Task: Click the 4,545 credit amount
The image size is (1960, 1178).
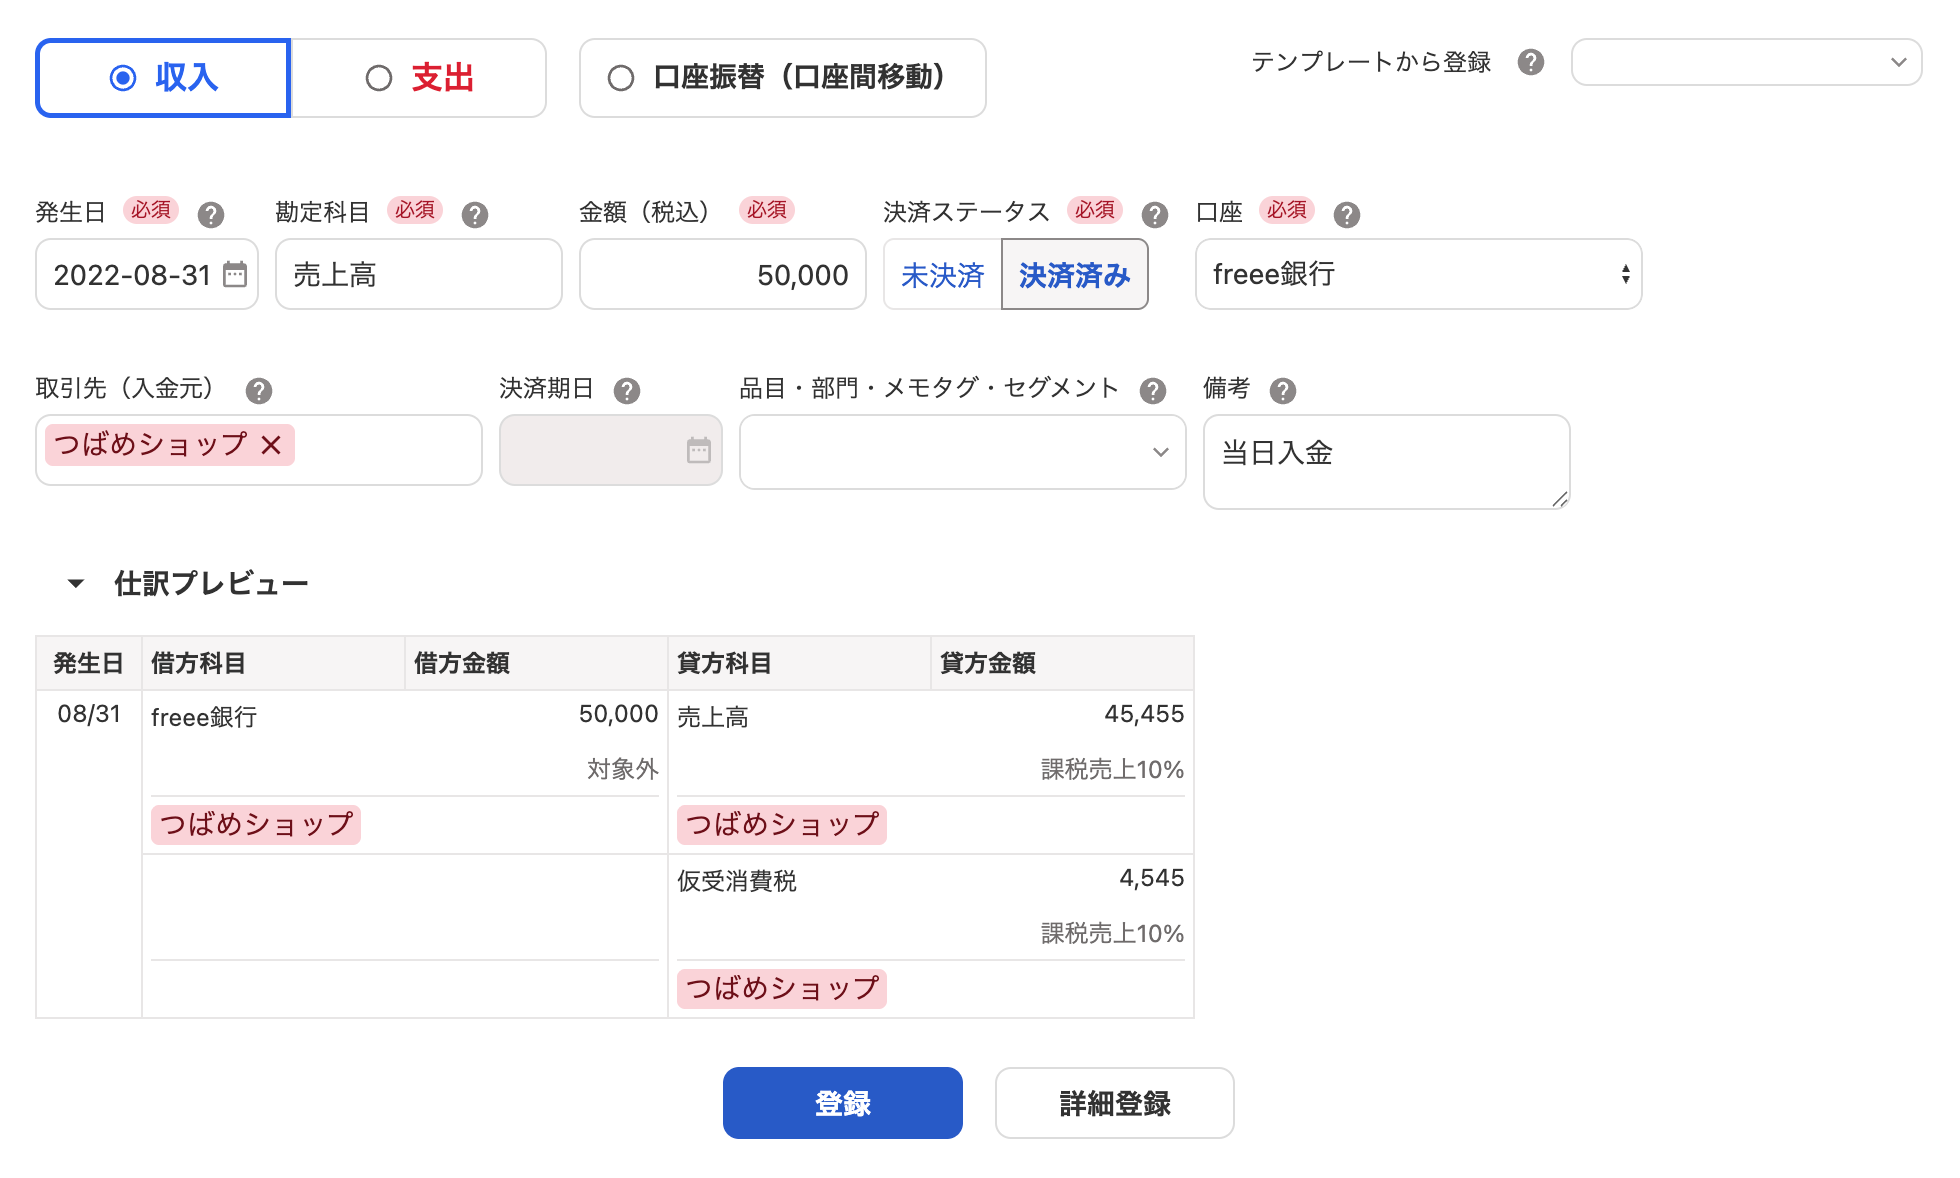Action: pos(1152,878)
